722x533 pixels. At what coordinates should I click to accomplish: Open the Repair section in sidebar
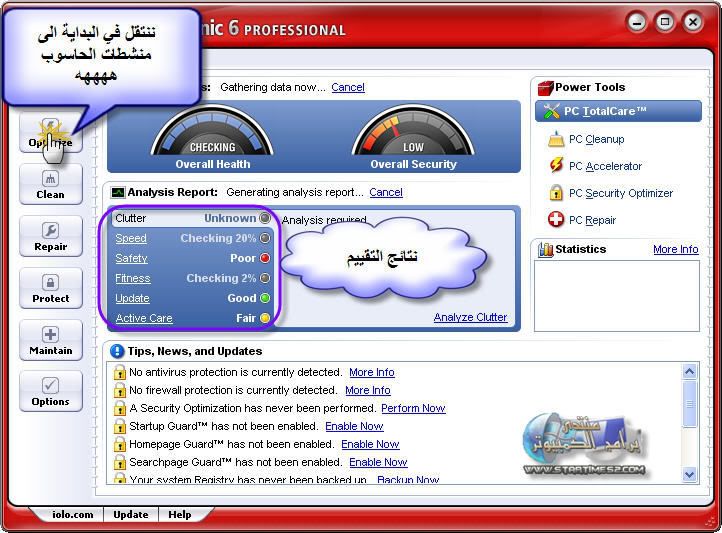click(51, 236)
